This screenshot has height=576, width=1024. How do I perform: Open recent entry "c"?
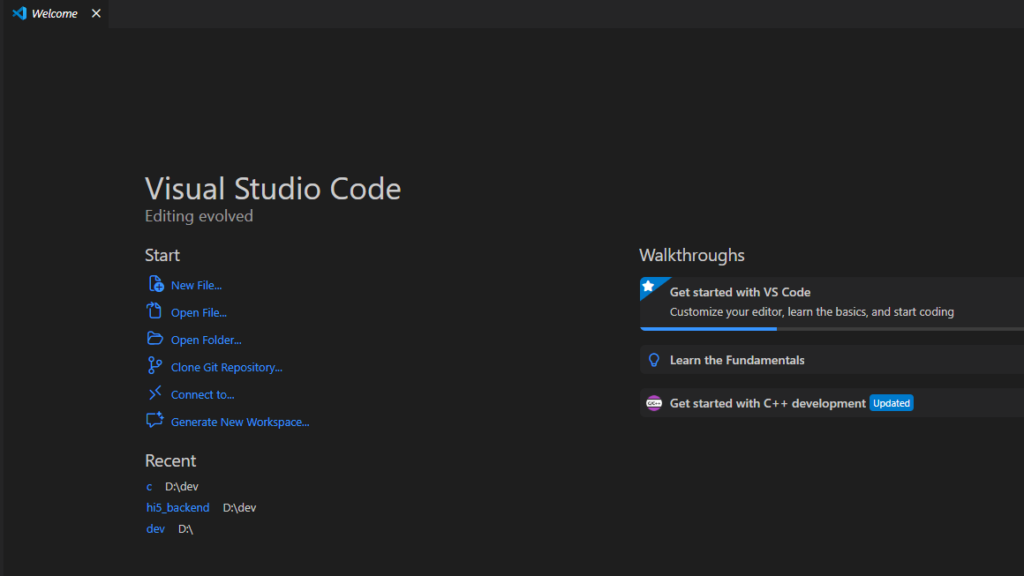click(148, 486)
